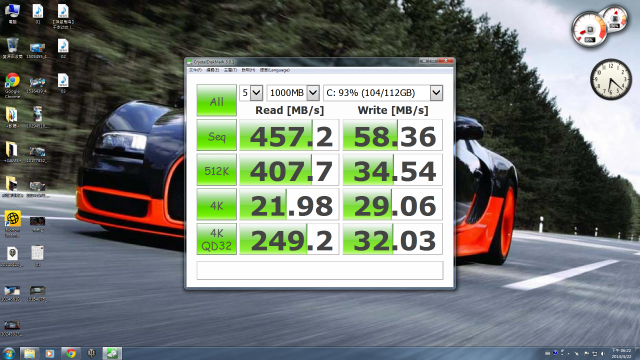The image size is (640, 360).
Task: Select the Computer desktop icon
Action: click(12, 13)
